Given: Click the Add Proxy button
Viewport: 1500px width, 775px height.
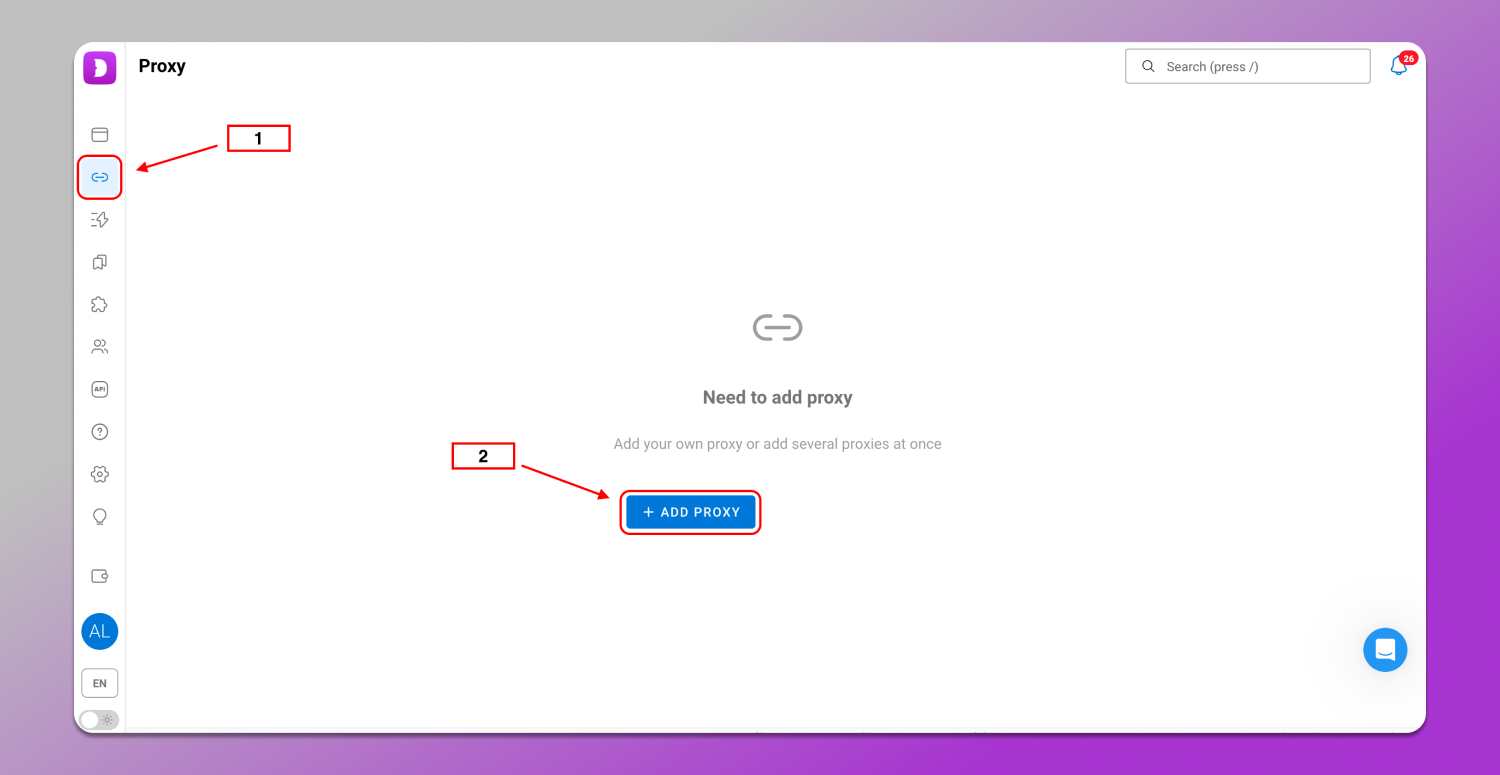Looking at the screenshot, I should [691, 512].
